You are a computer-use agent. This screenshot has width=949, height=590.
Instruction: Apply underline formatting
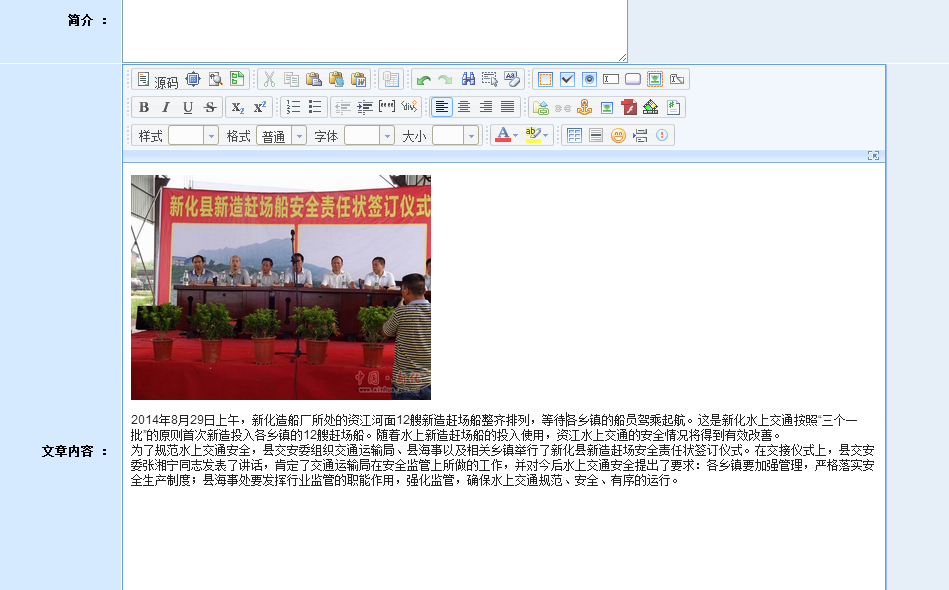pyautogui.click(x=187, y=108)
